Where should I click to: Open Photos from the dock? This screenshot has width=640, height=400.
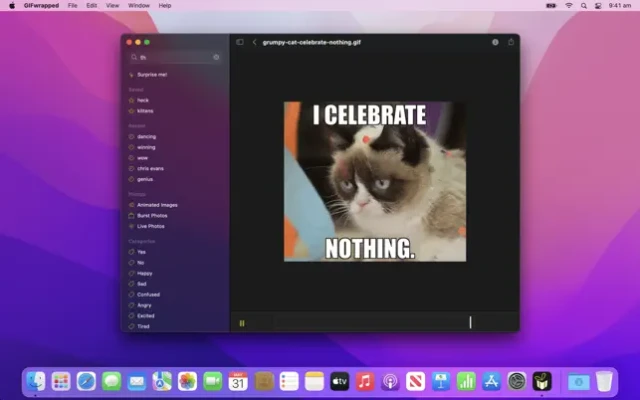187,382
